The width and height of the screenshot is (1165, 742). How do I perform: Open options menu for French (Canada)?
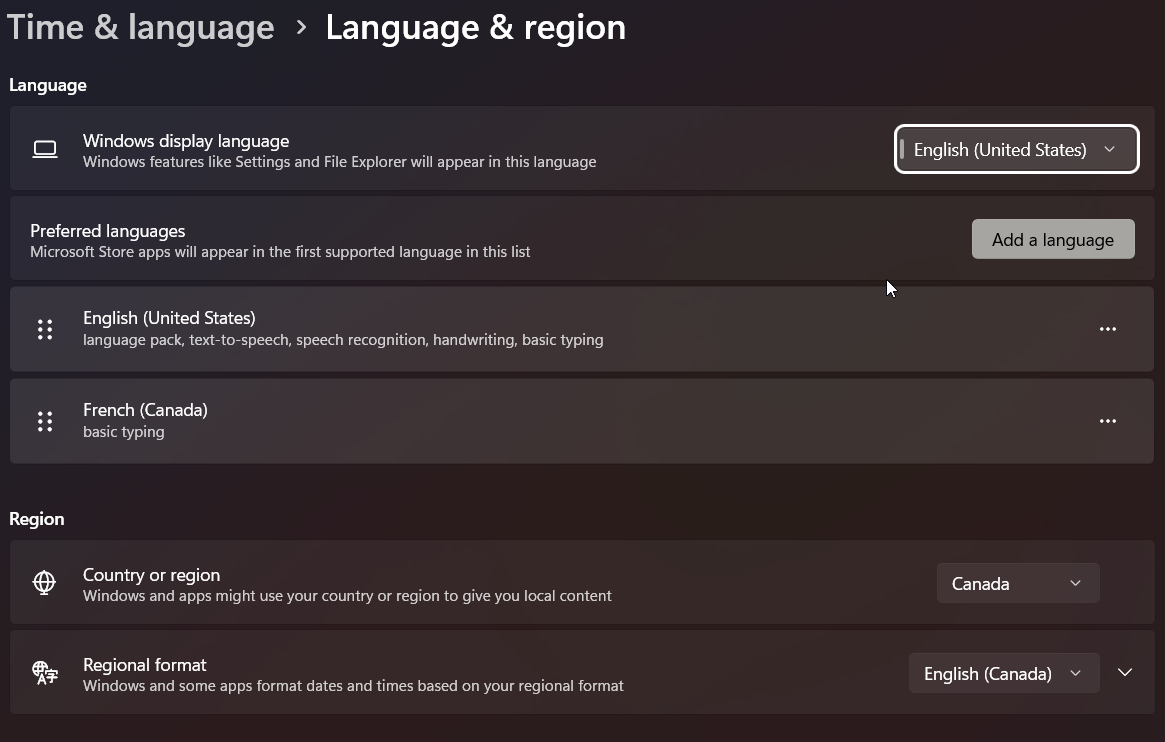click(1107, 420)
